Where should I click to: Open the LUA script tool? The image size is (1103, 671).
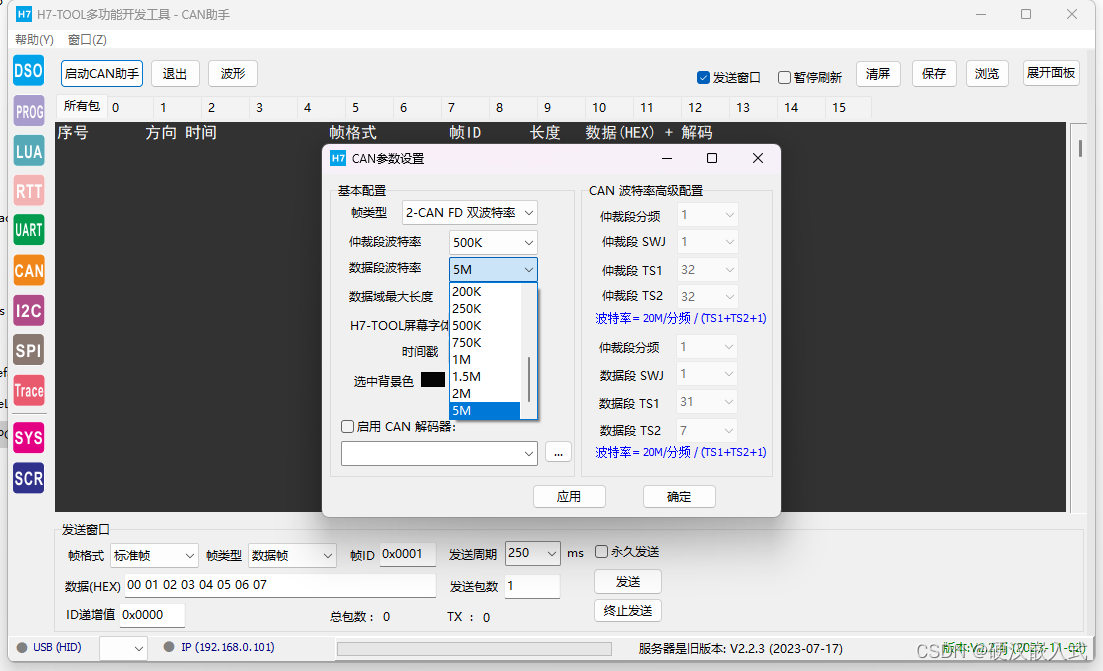[29, 151]
